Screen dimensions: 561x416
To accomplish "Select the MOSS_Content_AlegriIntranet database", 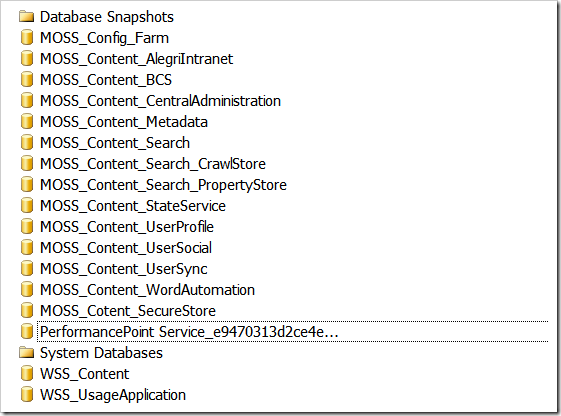I will (x=136, y=59).
